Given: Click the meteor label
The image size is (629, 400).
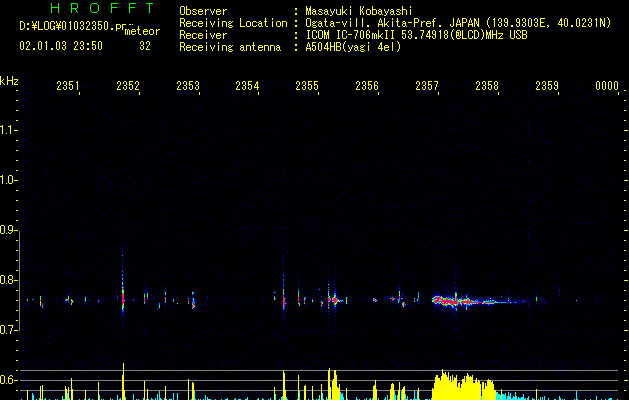Looking at the screenshot, I should 142,31.
